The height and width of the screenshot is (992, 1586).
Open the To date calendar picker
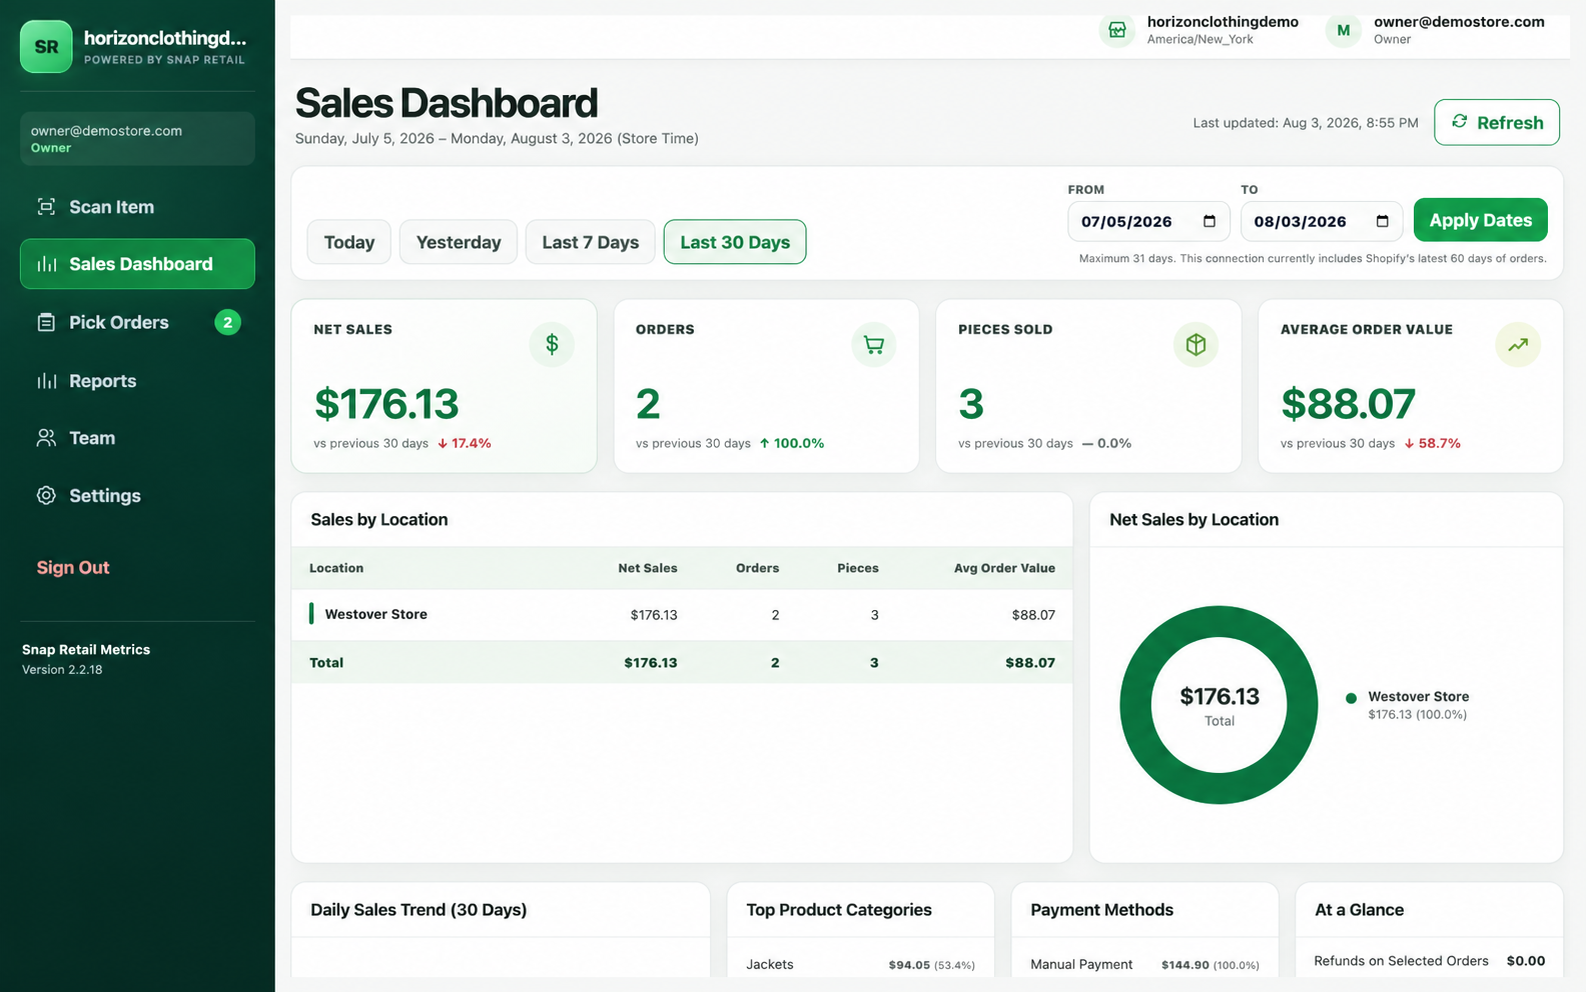pyautogui.click(x=1382, y=221)
